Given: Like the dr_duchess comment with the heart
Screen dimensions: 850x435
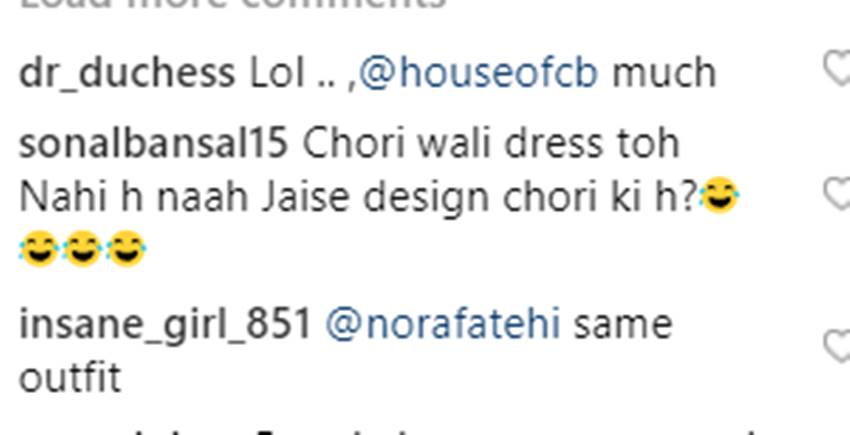Looking at the screenshot, I should [838, 68].
